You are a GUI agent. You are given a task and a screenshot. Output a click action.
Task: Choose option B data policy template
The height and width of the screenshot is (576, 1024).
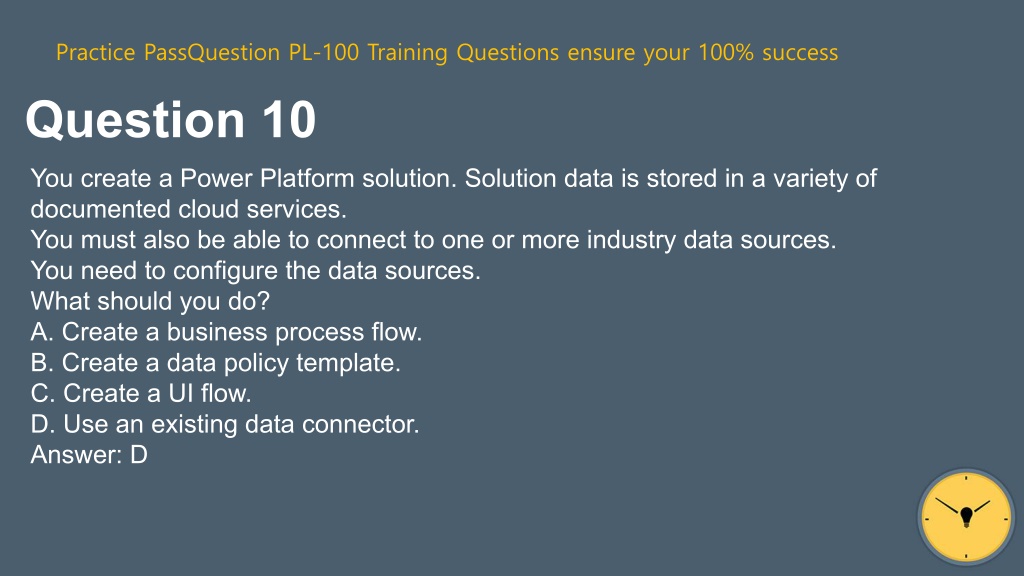tap(216, 362)
